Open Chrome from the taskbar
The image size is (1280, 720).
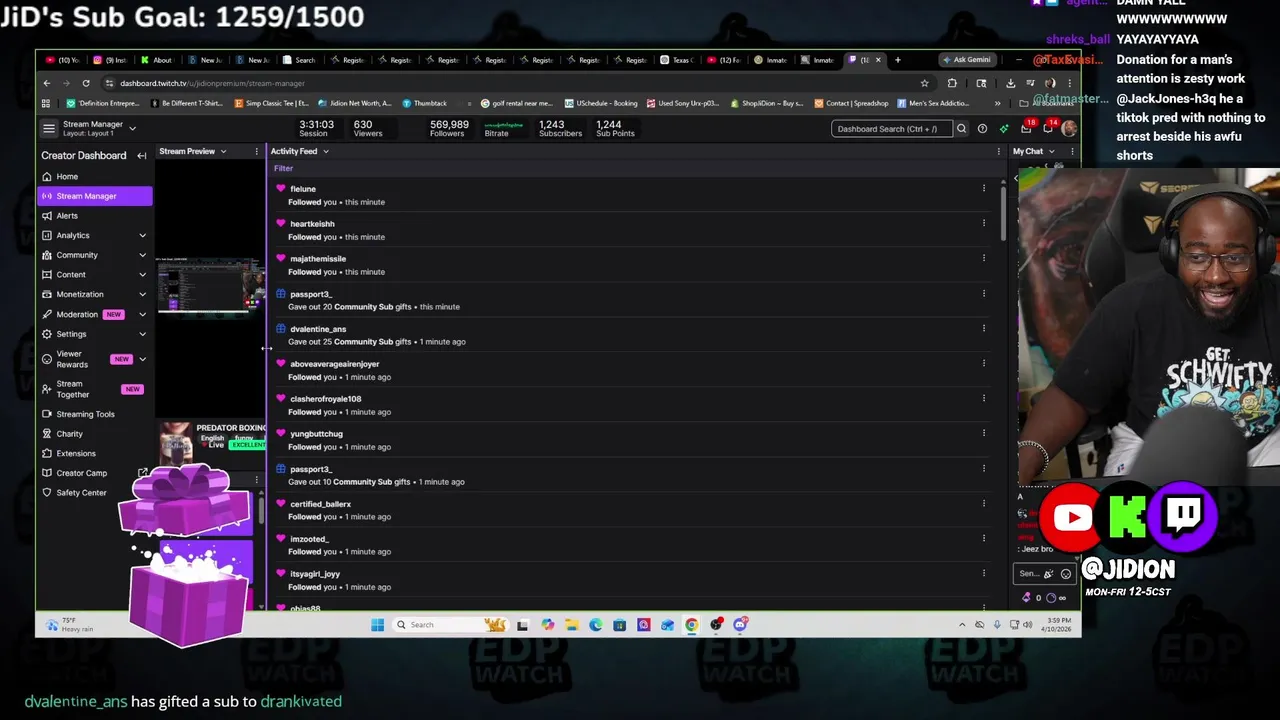(692, 625)
